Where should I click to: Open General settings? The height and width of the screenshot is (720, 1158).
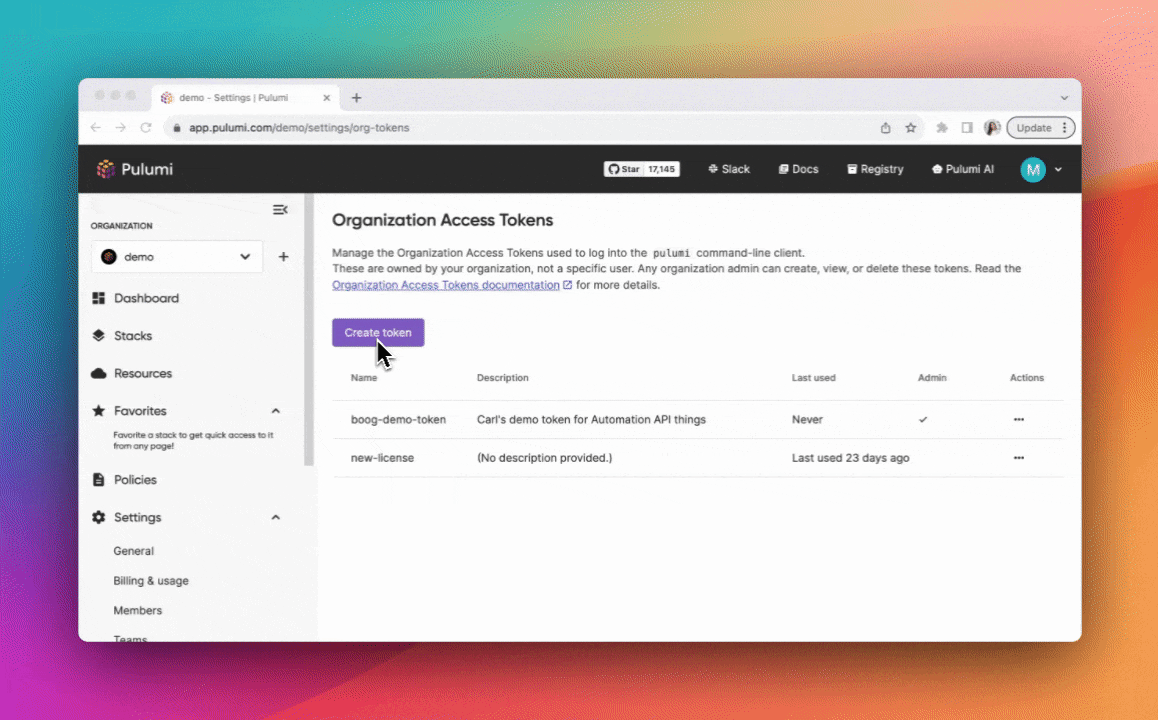(134, 551)
